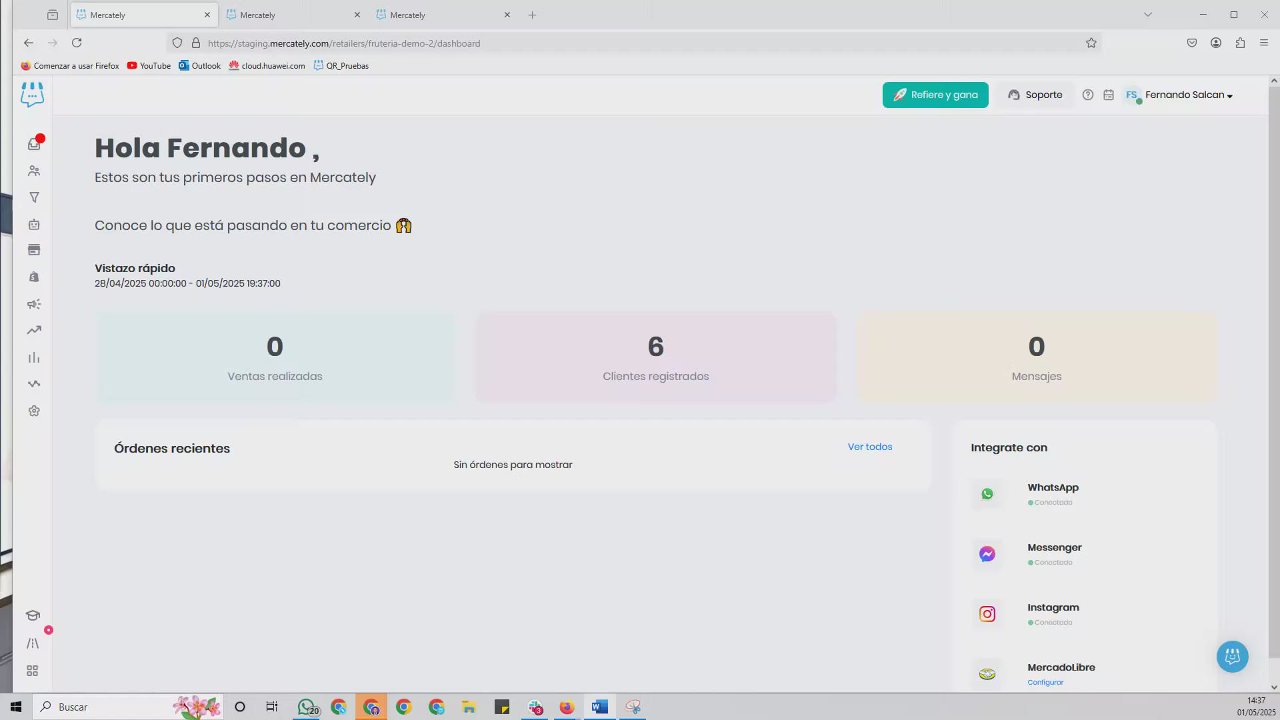Open a new browser tab
Viewport: 1280px width, 720px height.
(x=532, y=15)
